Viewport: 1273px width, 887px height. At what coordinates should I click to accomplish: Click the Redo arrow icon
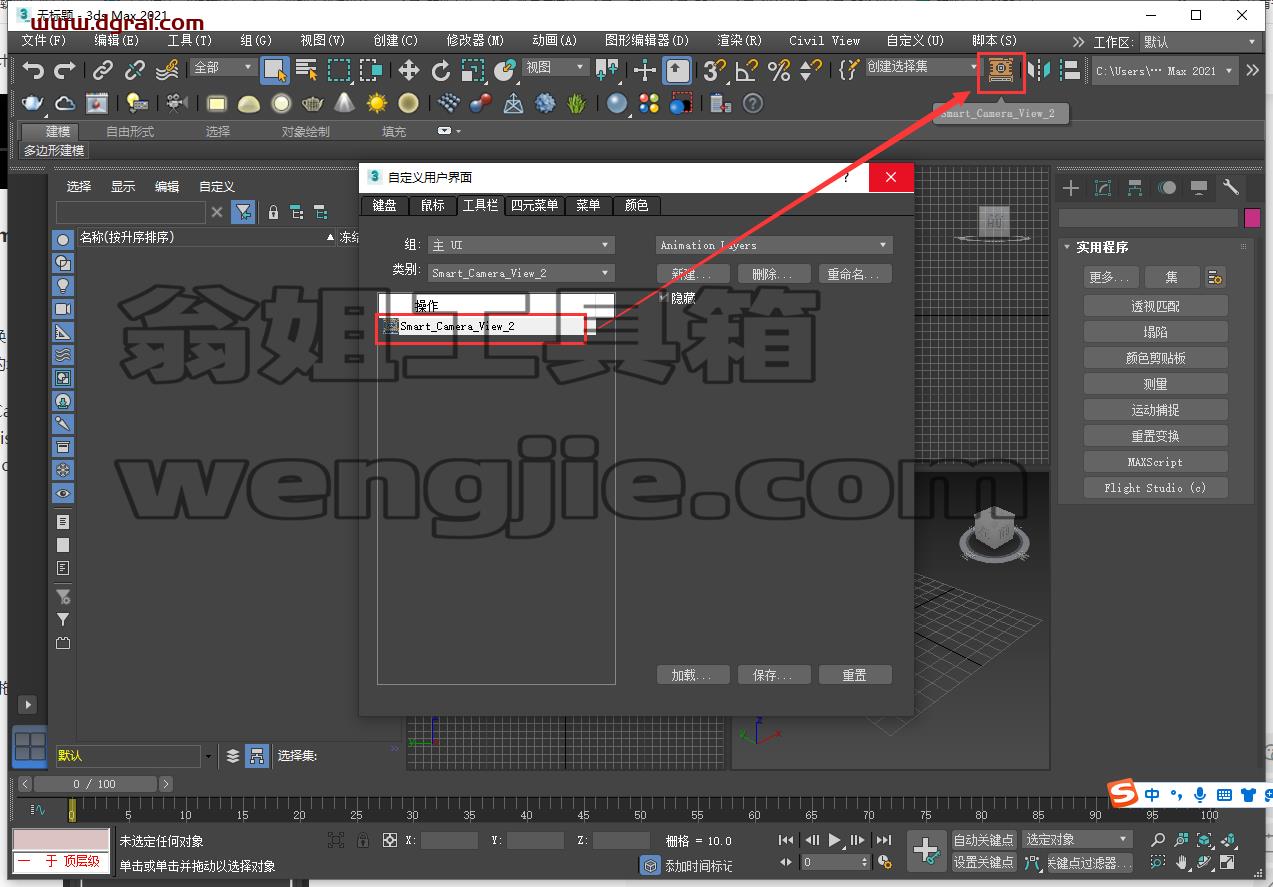[65, 70]
